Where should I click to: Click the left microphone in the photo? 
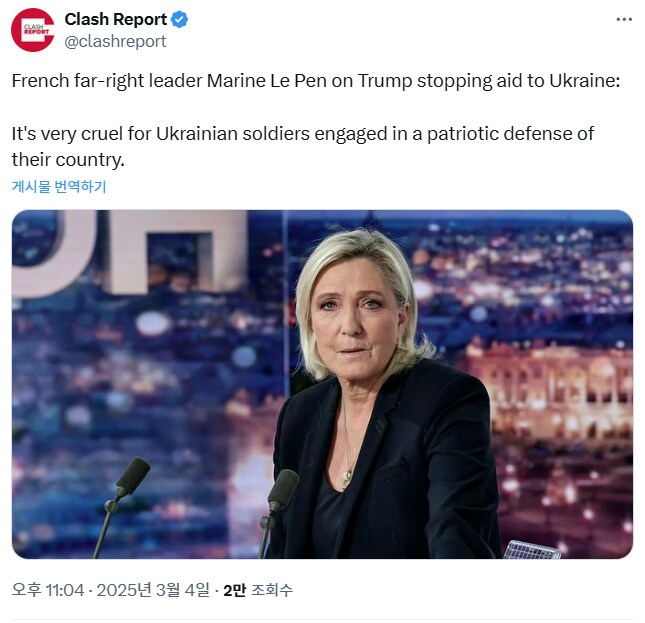(130, 478)
